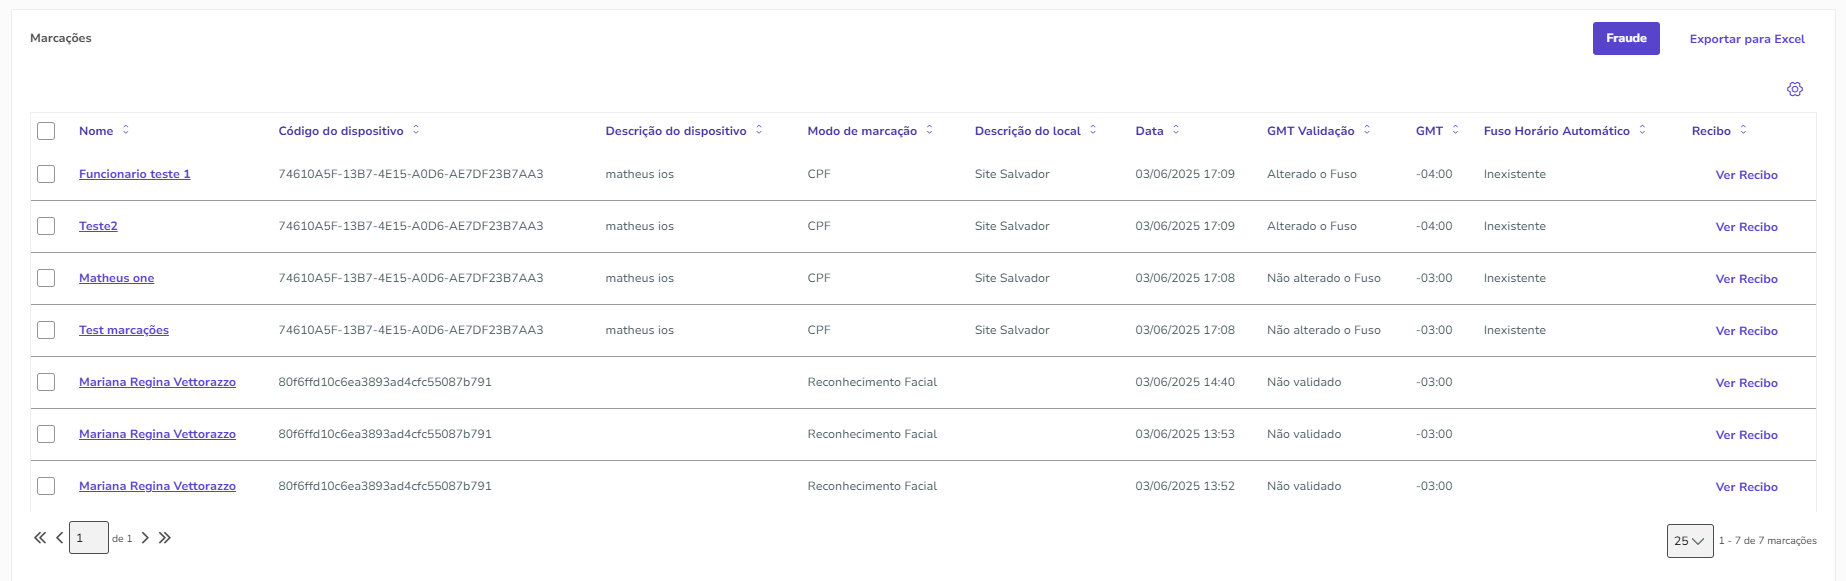Click the page number input field

tap(88, 538)
